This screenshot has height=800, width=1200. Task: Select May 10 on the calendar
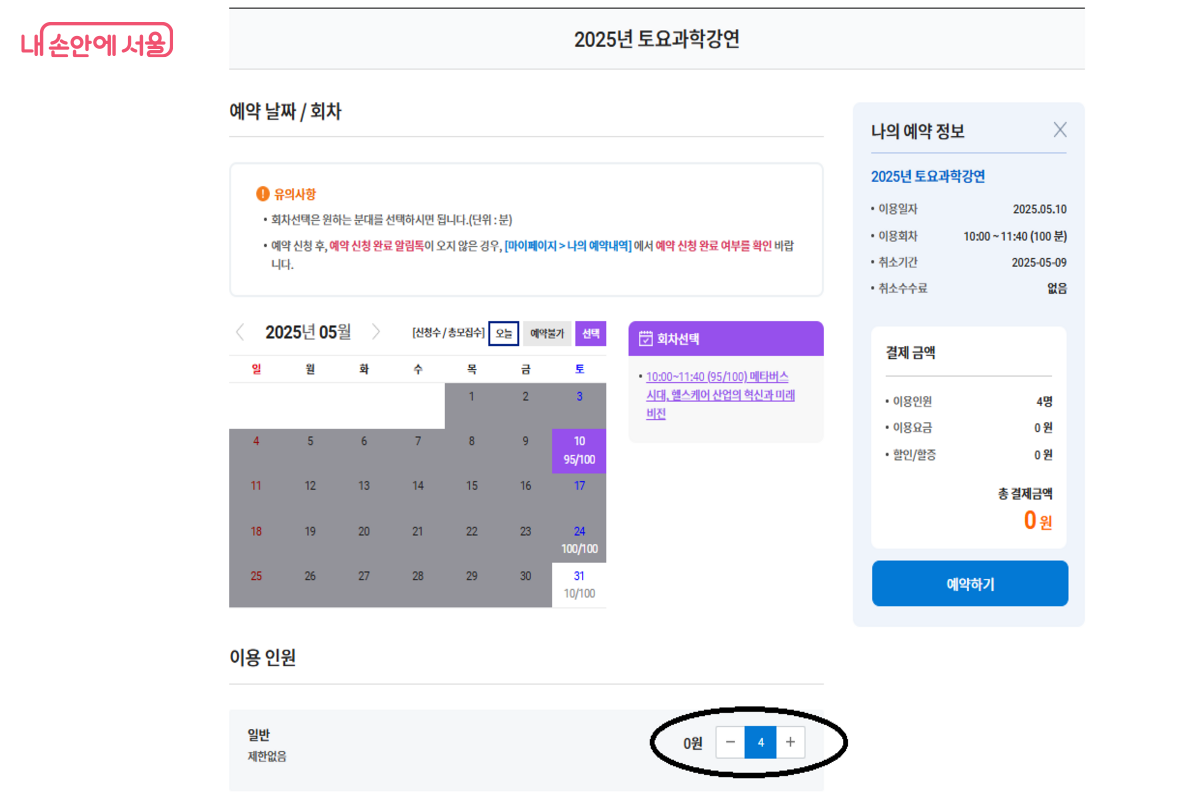coord(579,450)
